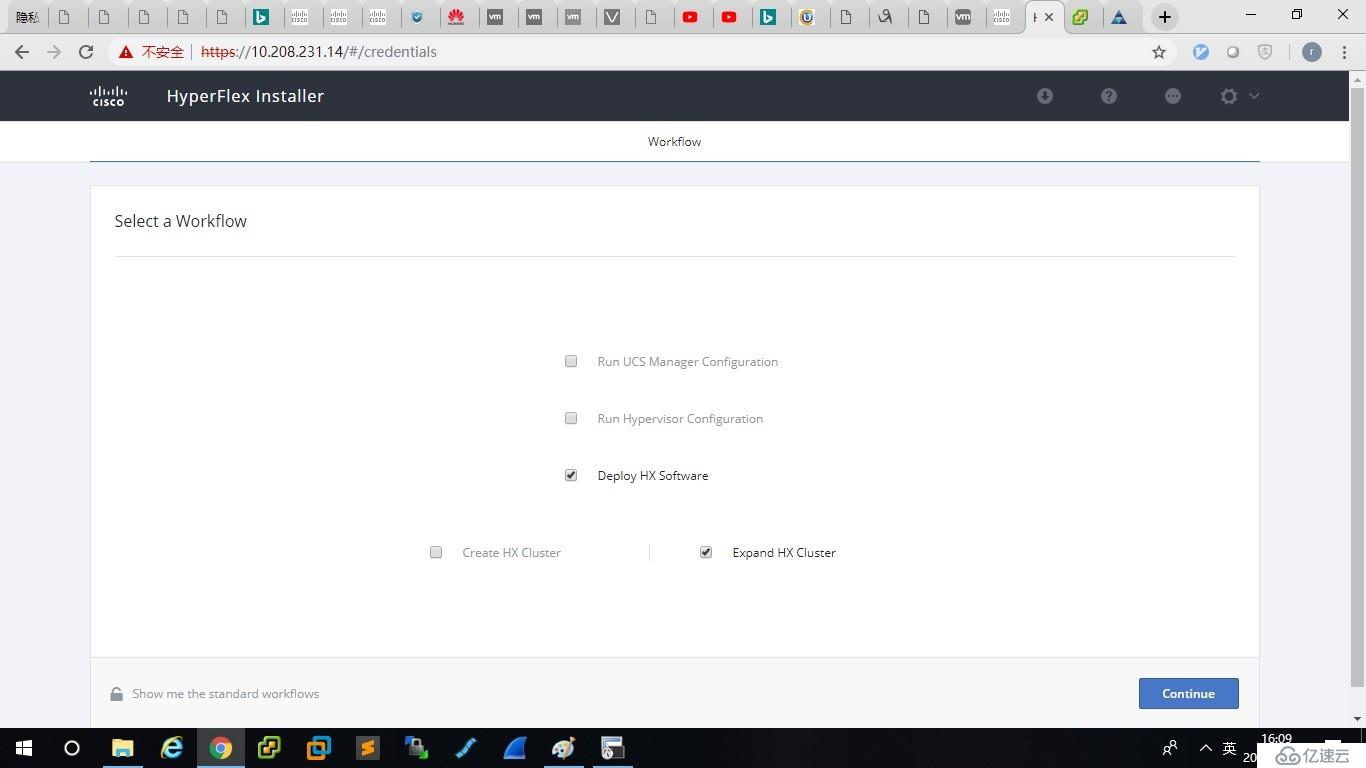1366x768 pixels.
Task: Click the download icon in the HyperFlex header
Action: click(1045, 96)
